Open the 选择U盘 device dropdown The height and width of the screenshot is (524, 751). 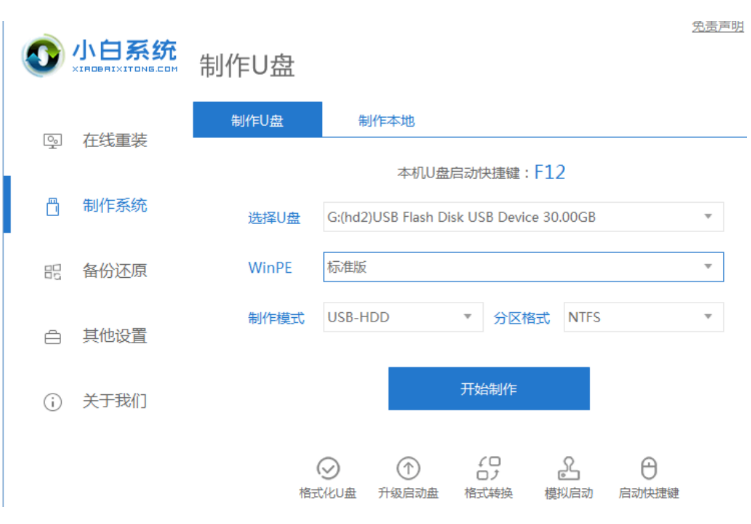[x=523, y=217]
